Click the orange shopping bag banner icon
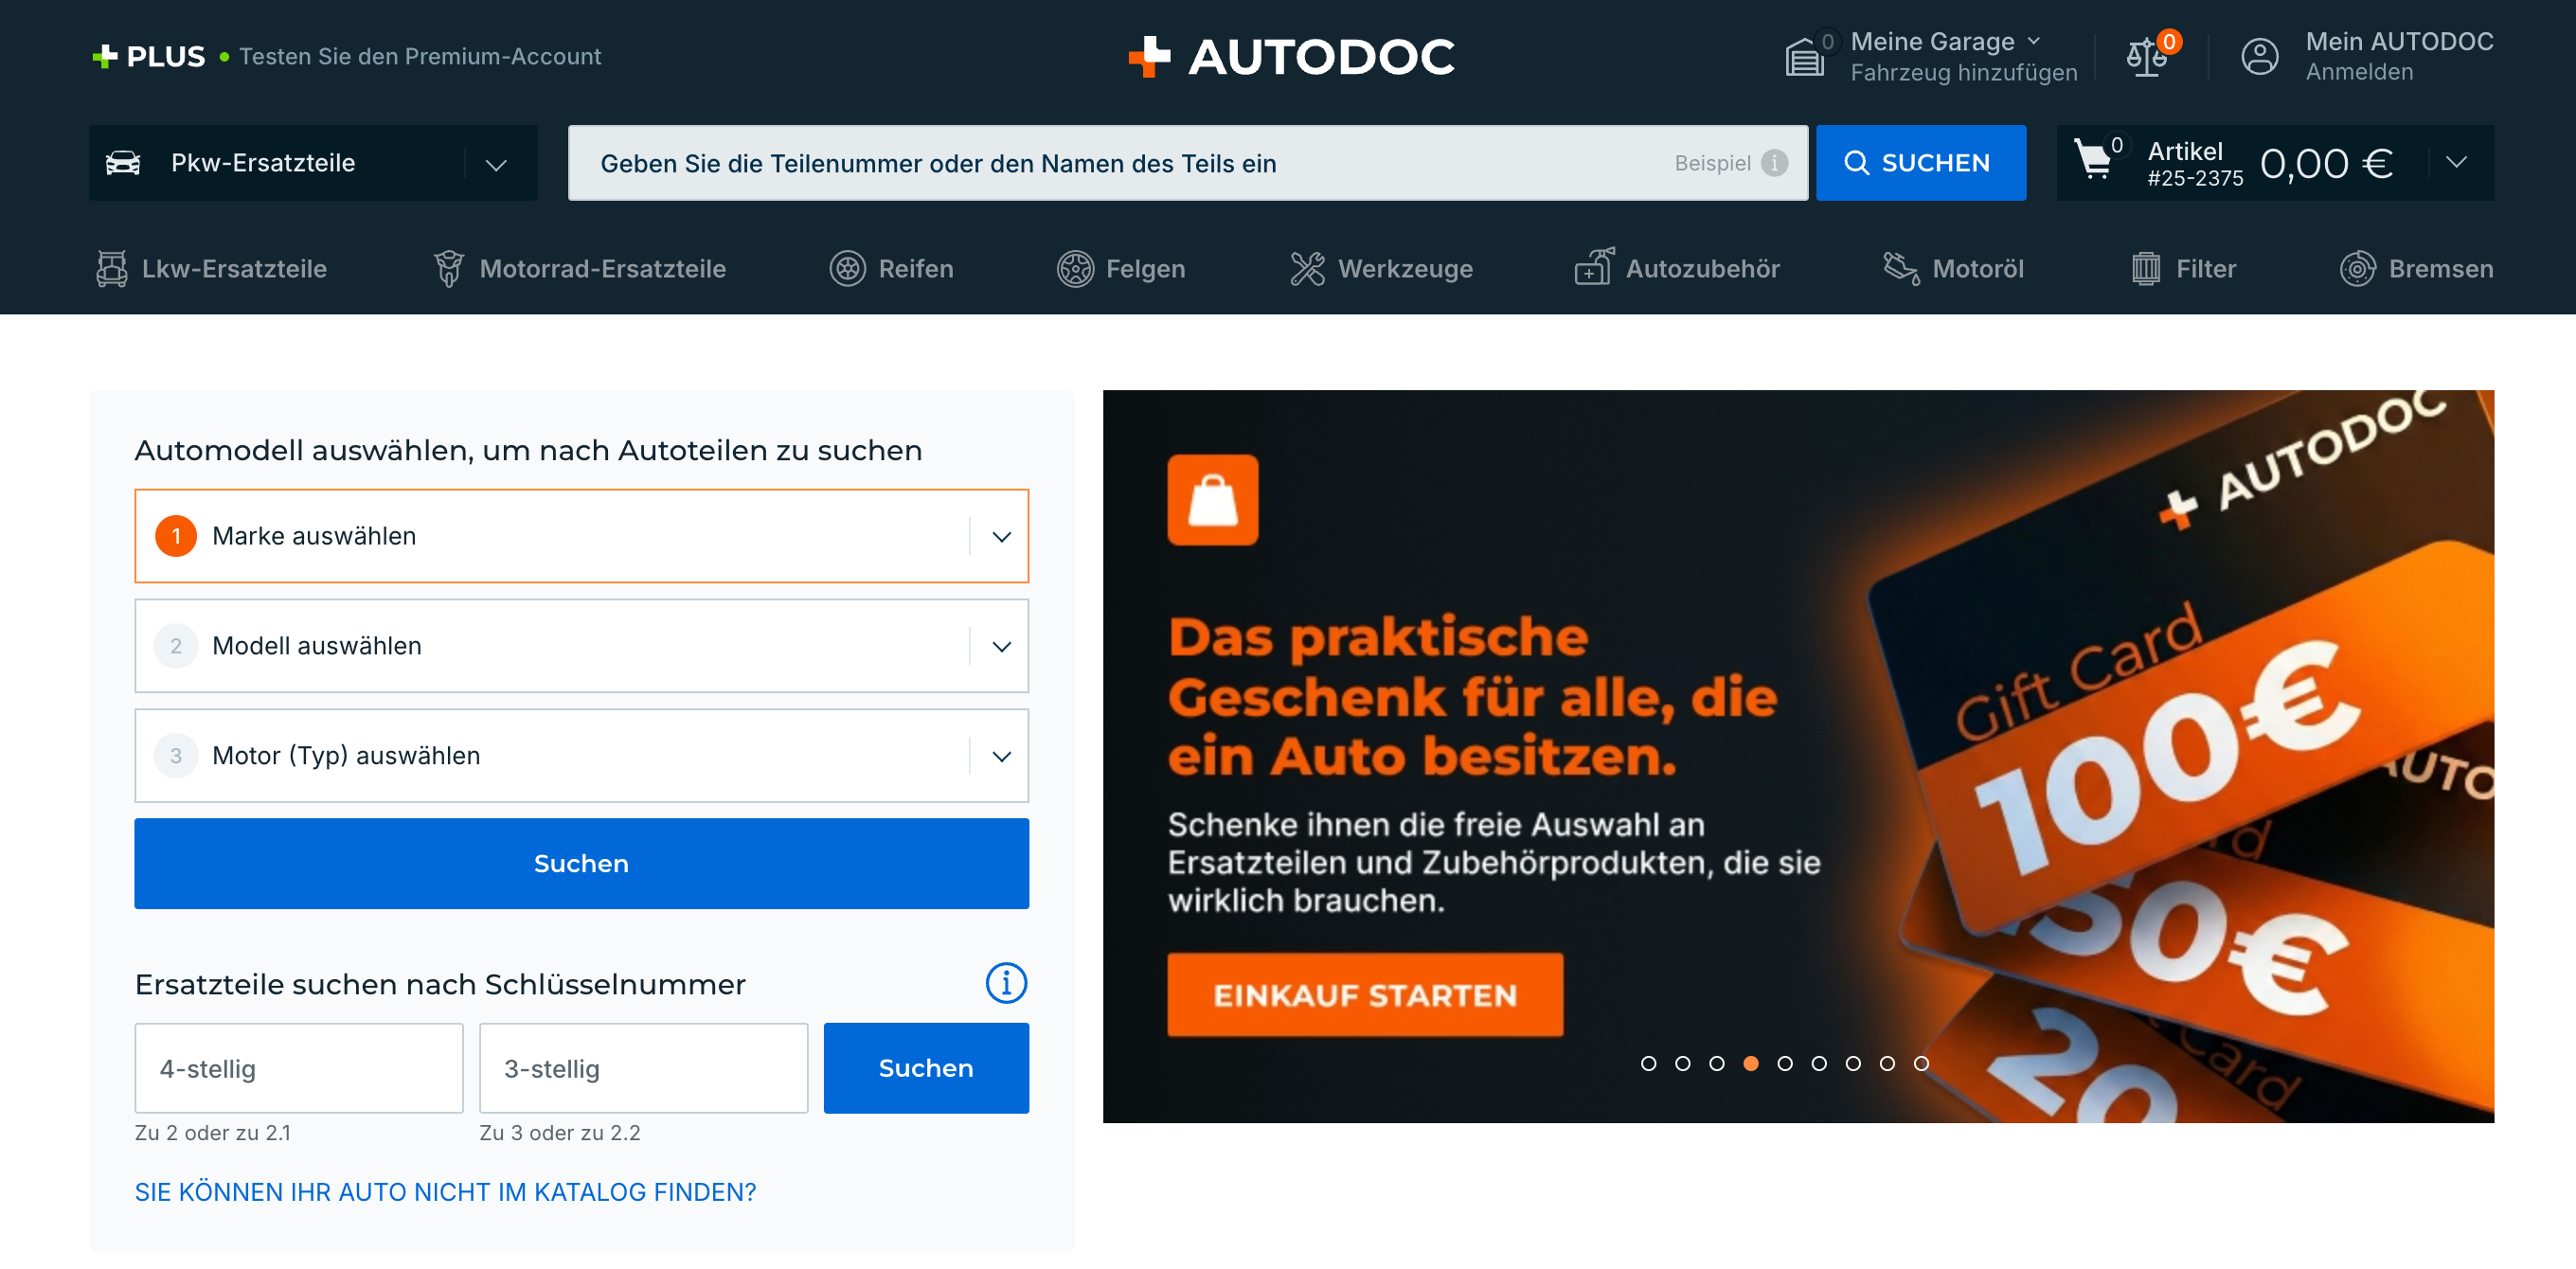2576x1269 pixels. [1213, 500]
